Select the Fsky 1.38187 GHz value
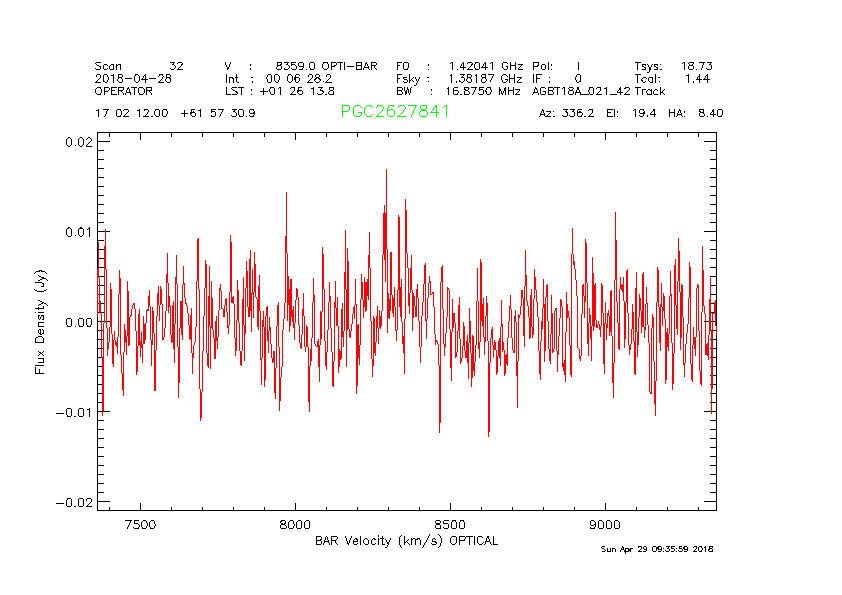Image resolution: width=842 pixels, height=595 pixels. click(x=459, y=78)
